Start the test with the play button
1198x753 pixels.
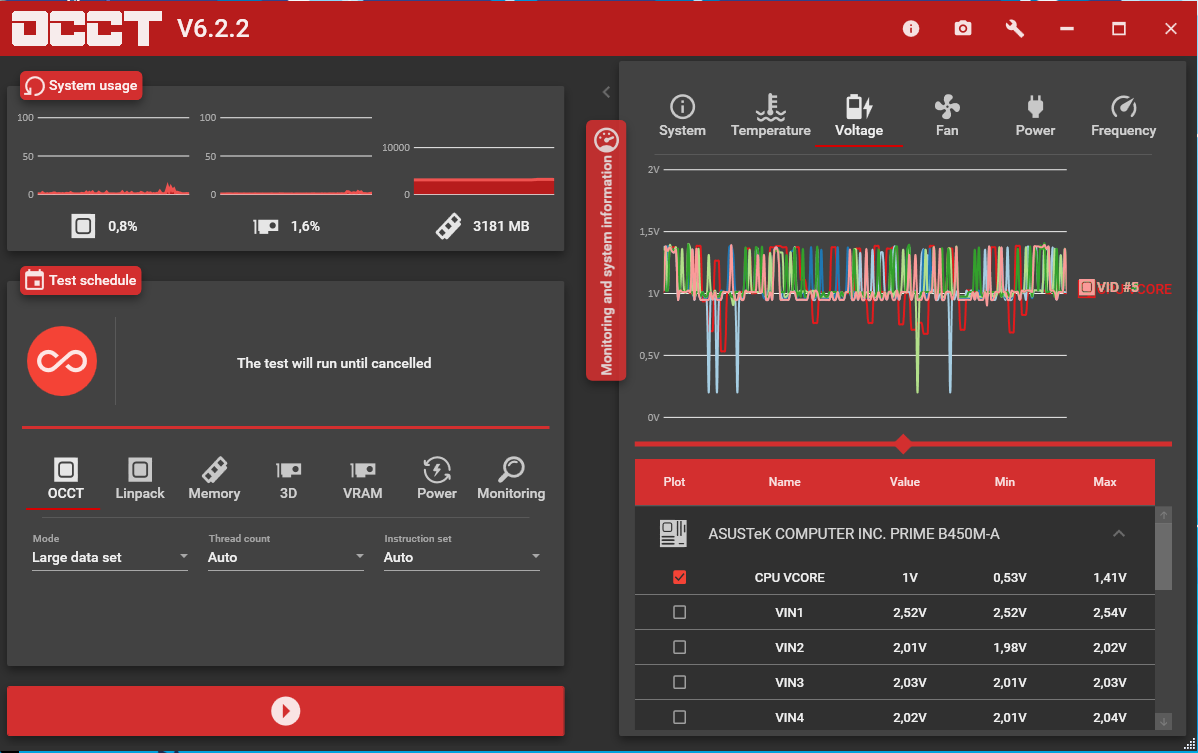pos(286,711)
